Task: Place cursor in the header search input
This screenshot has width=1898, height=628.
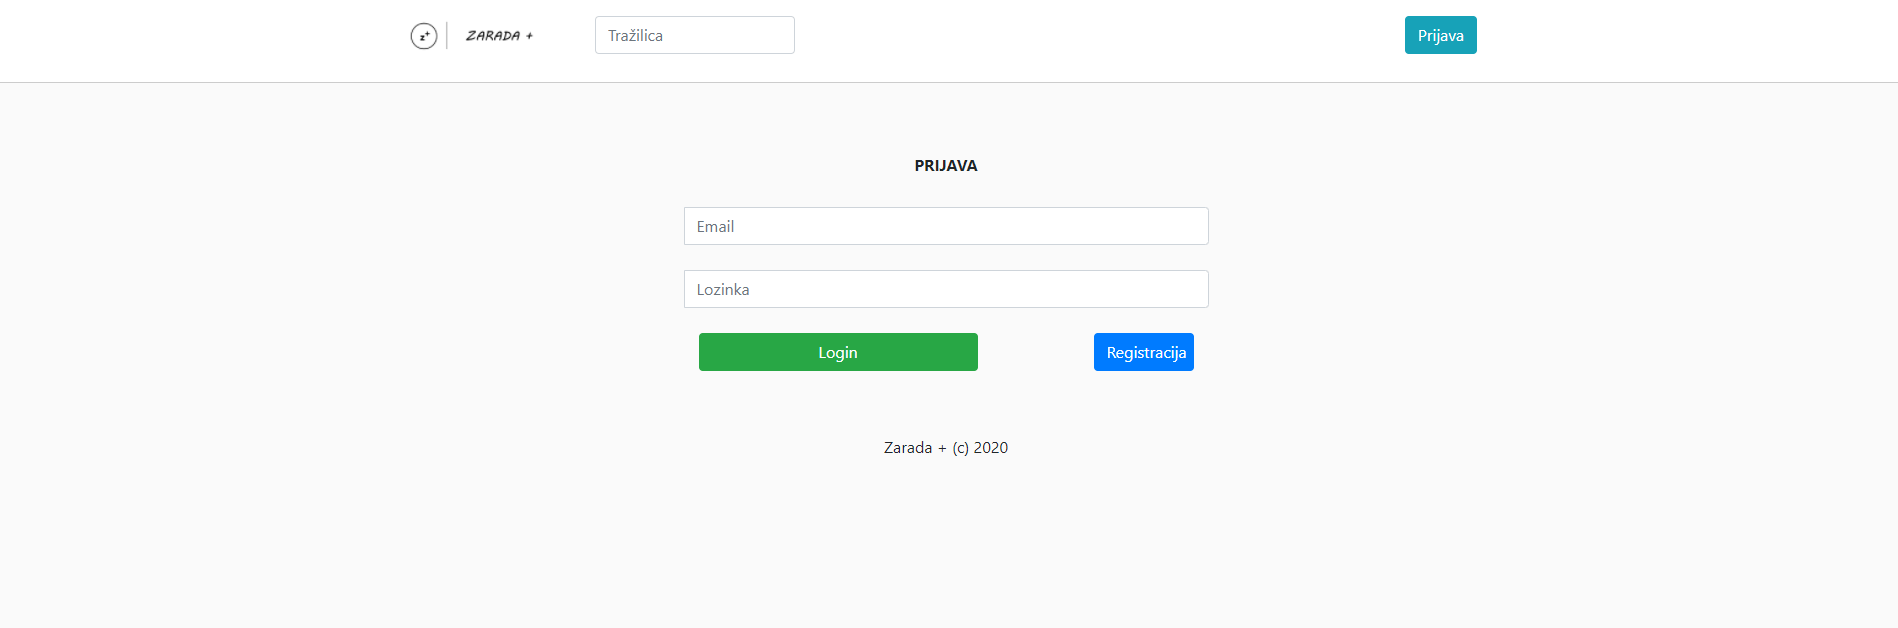Action: 694,35
